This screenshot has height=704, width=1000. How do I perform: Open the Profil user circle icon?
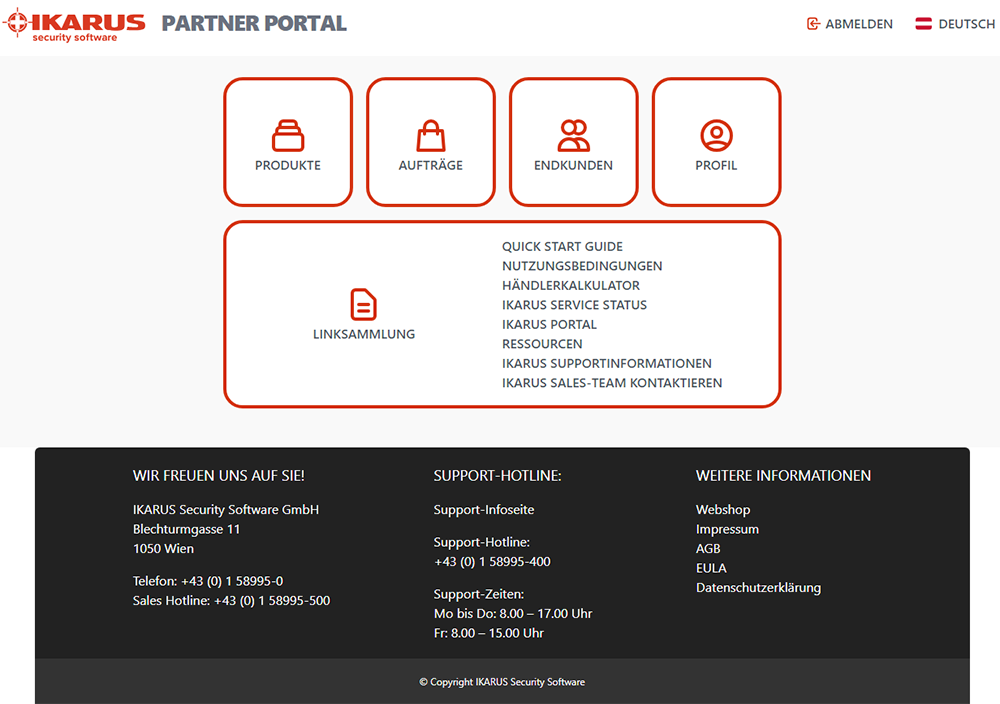coord(716,135)
